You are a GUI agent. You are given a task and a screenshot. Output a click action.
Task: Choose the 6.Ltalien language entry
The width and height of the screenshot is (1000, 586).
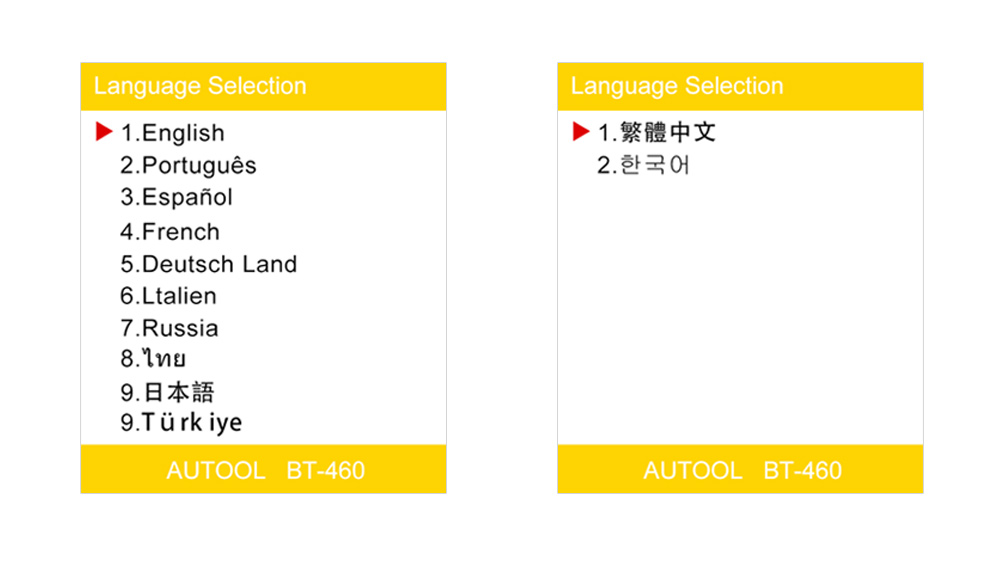(168, 296)
